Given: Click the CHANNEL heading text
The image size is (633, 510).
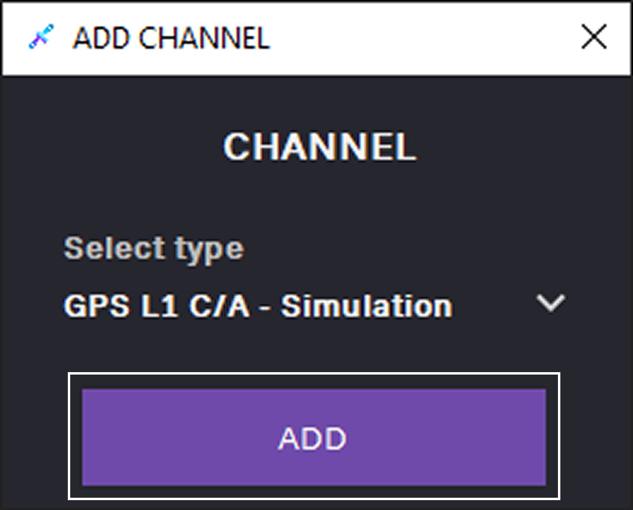Looking at the screenshot, I should pyautogui.click(x=319, y=148).
